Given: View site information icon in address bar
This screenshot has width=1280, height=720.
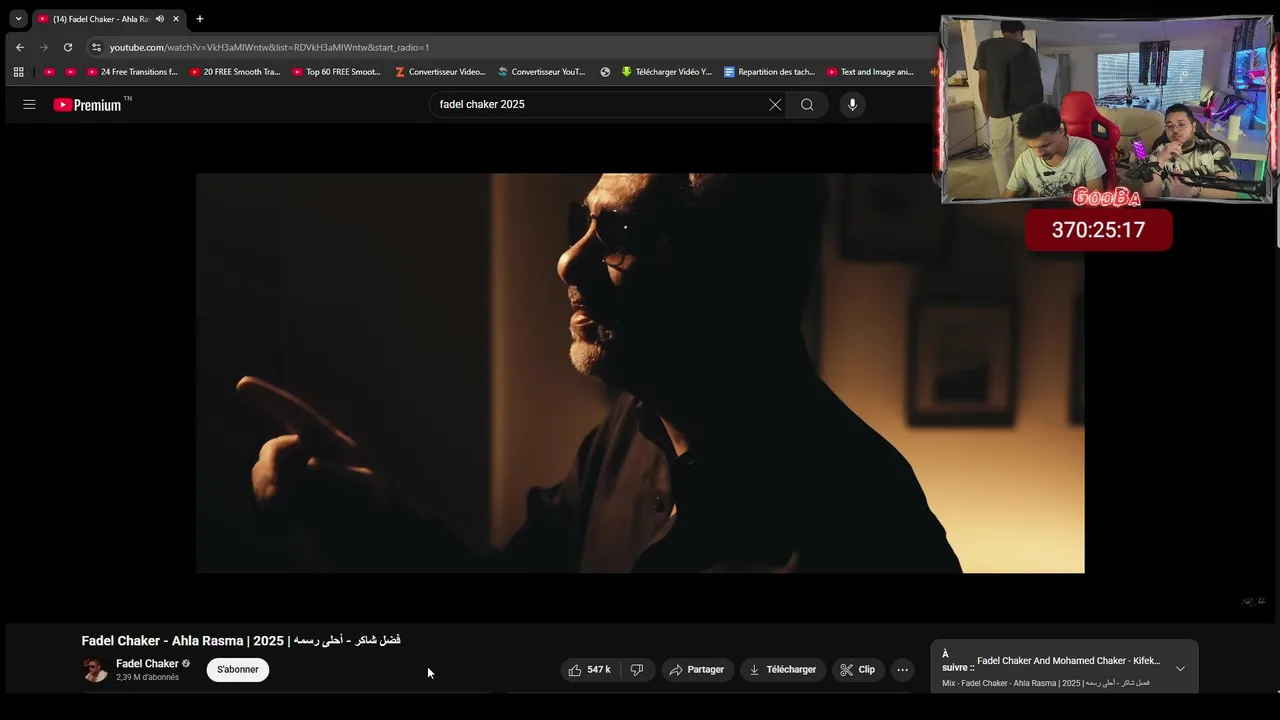Looking at the screenshot, I should point(96,47).
